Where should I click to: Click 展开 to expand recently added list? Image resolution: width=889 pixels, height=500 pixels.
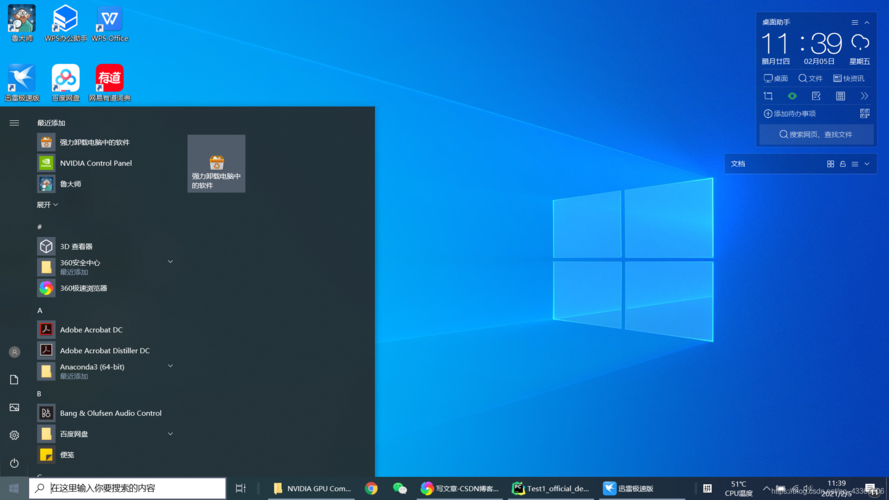48,205
